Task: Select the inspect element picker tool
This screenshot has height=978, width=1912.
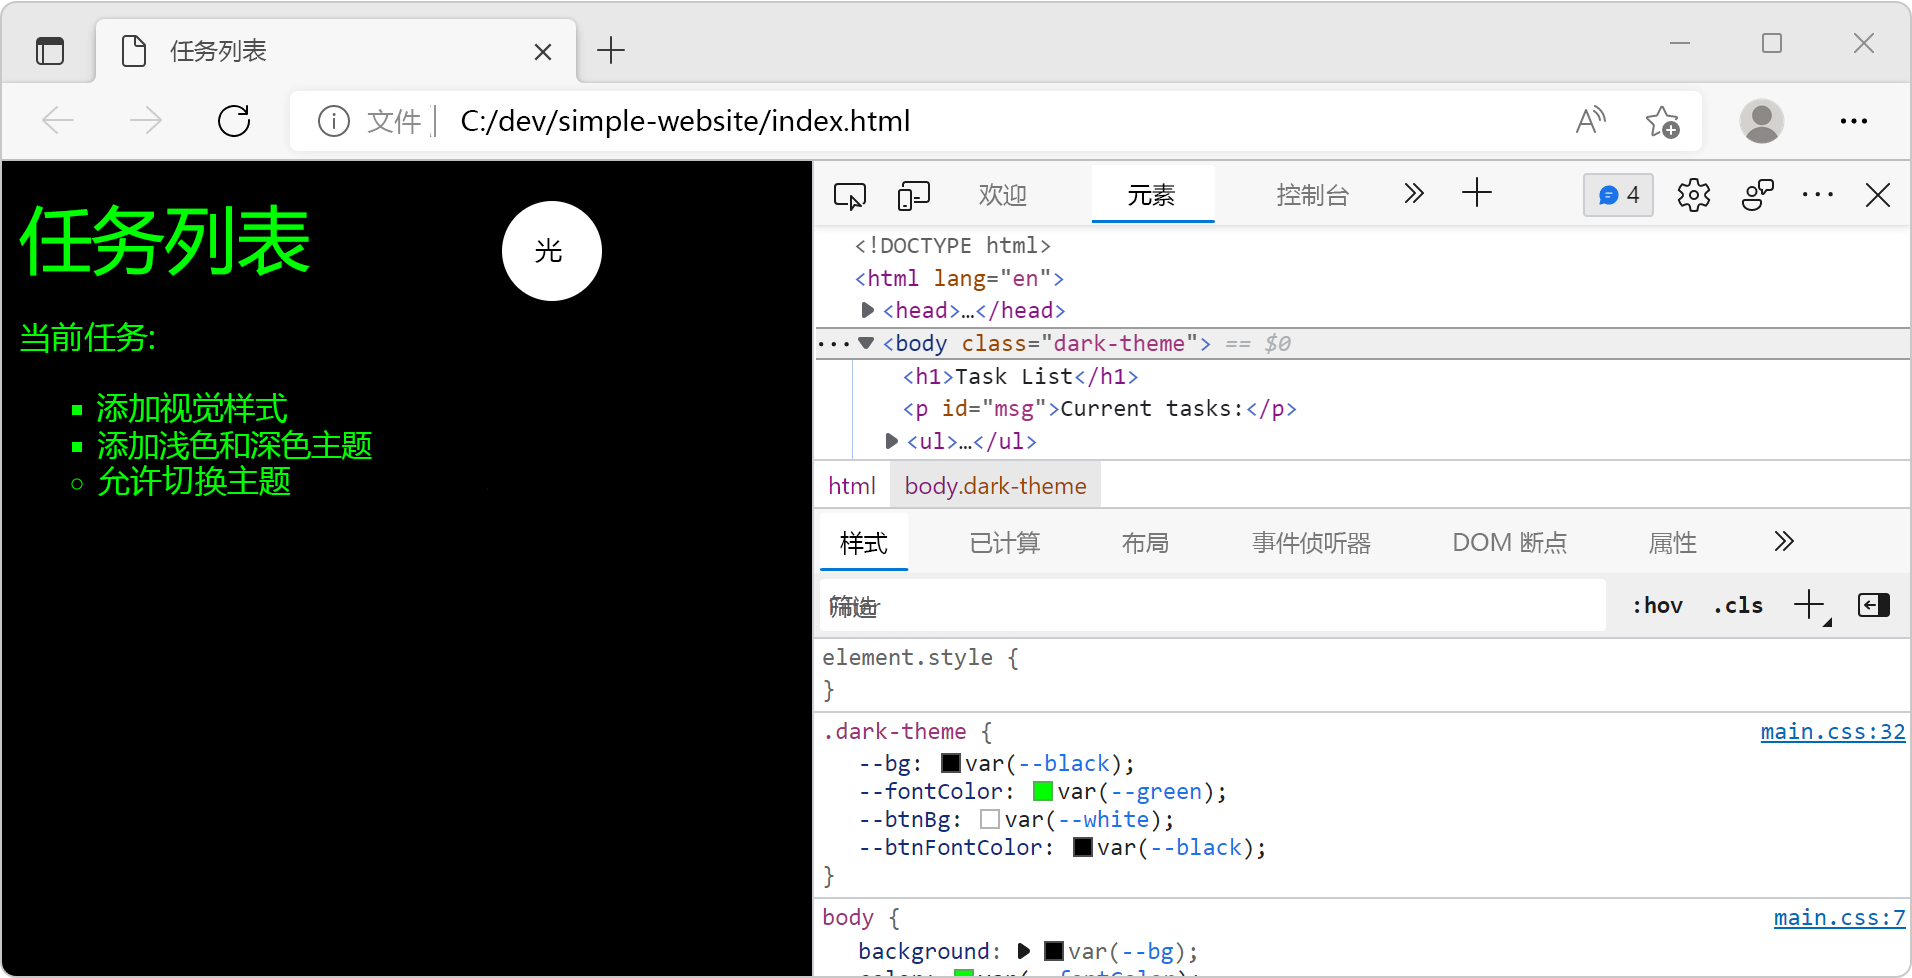Action: point(849,195)
